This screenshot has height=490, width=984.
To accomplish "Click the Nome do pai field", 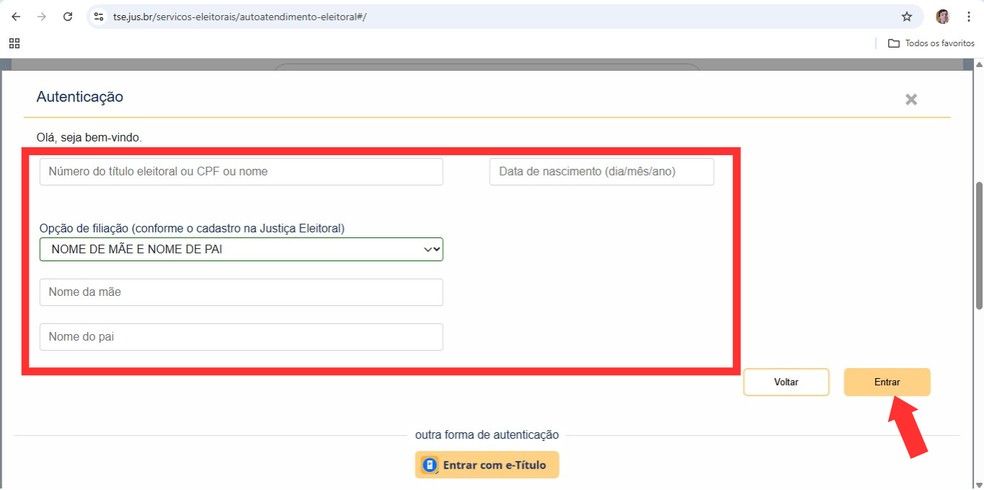I will (x=241, y=337).
